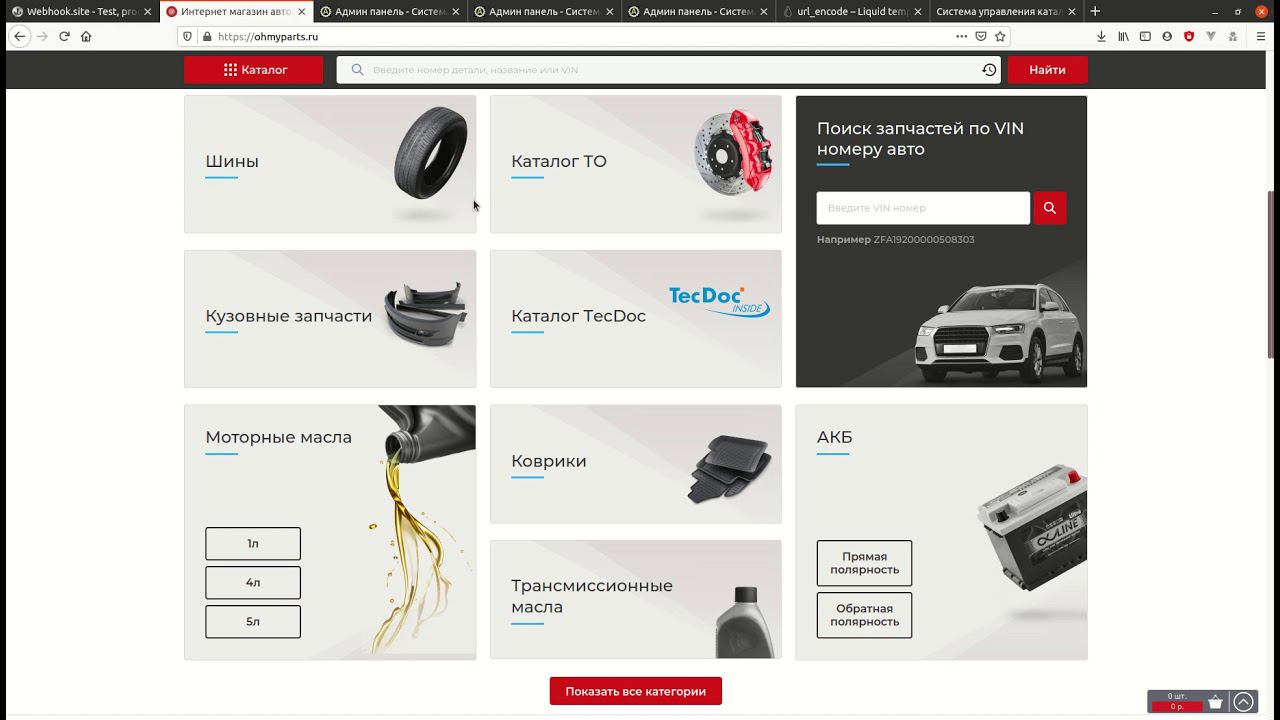Click the magnifier icon in main search bar
Screen dimensions: 1280x720
pyautogui.click(x=357, y=70)
